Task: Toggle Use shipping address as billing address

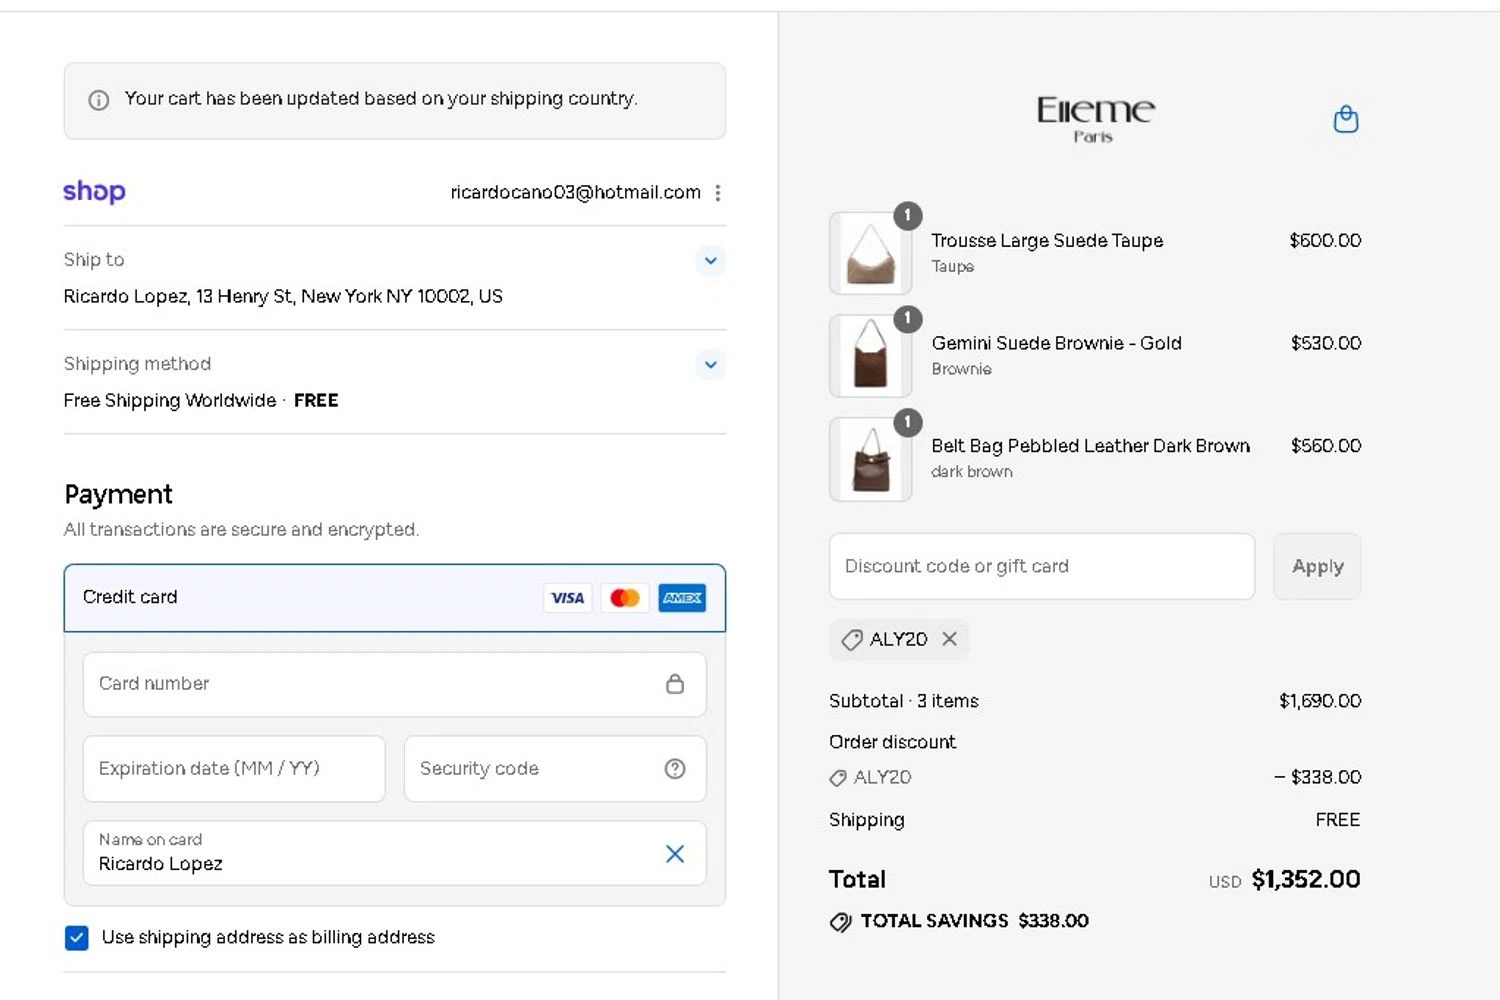Action: click(76, 938)
